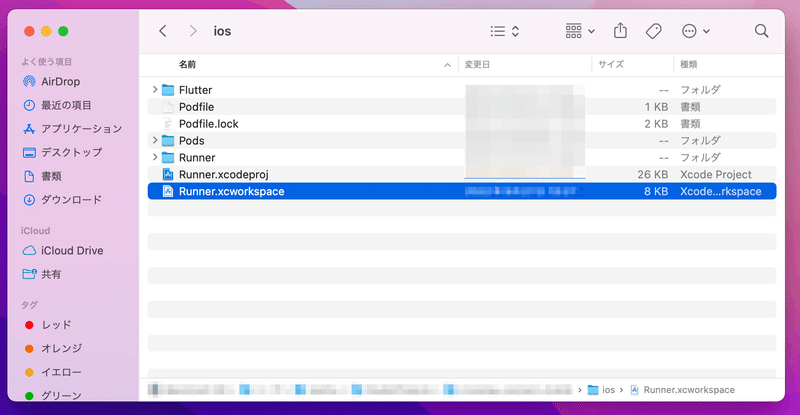The image size is (800, 415).
Task: Click the タグ sidebar section header
Action: pyautogui.click(x=29, y=305)
